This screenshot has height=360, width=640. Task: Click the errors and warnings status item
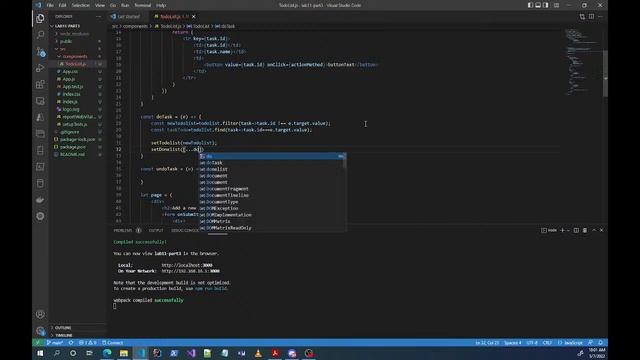coord(87,343)
